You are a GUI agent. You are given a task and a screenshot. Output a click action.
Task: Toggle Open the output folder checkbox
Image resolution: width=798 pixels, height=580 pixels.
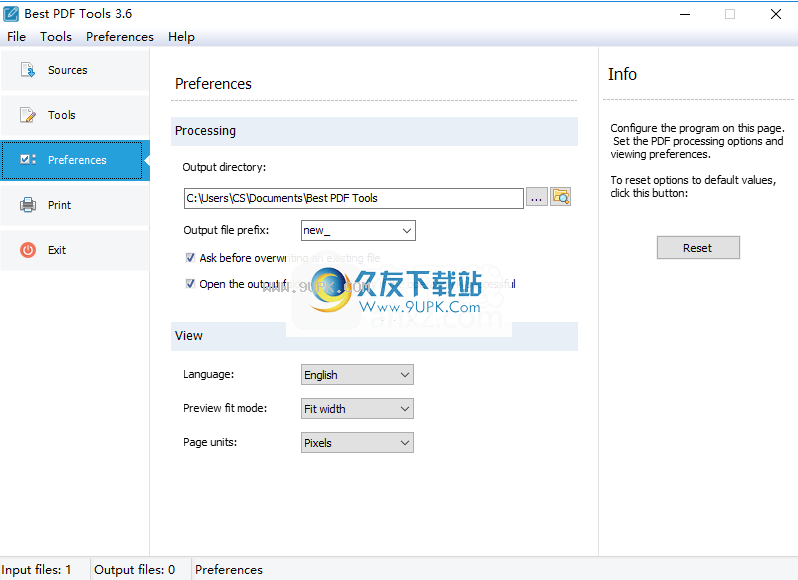(x=190, y=284)
